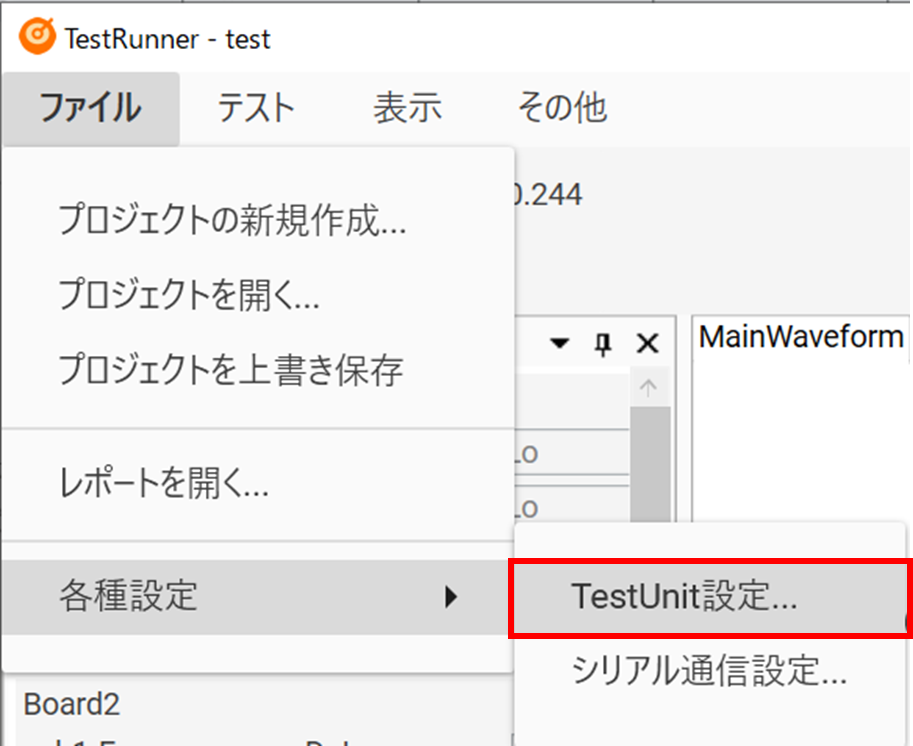The height and width of the screenshot is (746, 913).
Task: Open the その他 menu
Action: [x=561, y=108]
